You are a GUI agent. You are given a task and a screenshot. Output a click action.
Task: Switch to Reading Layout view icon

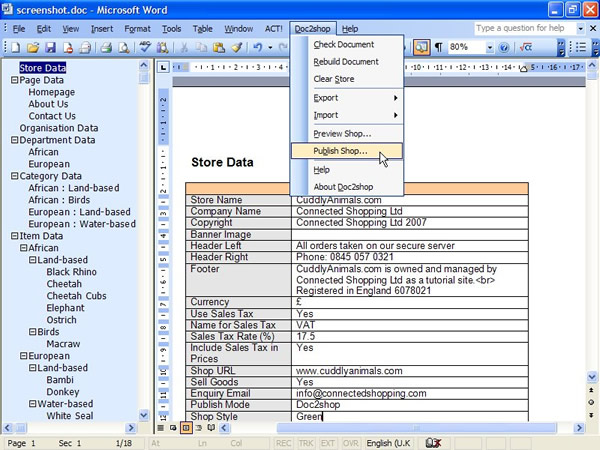click(211, 428)
